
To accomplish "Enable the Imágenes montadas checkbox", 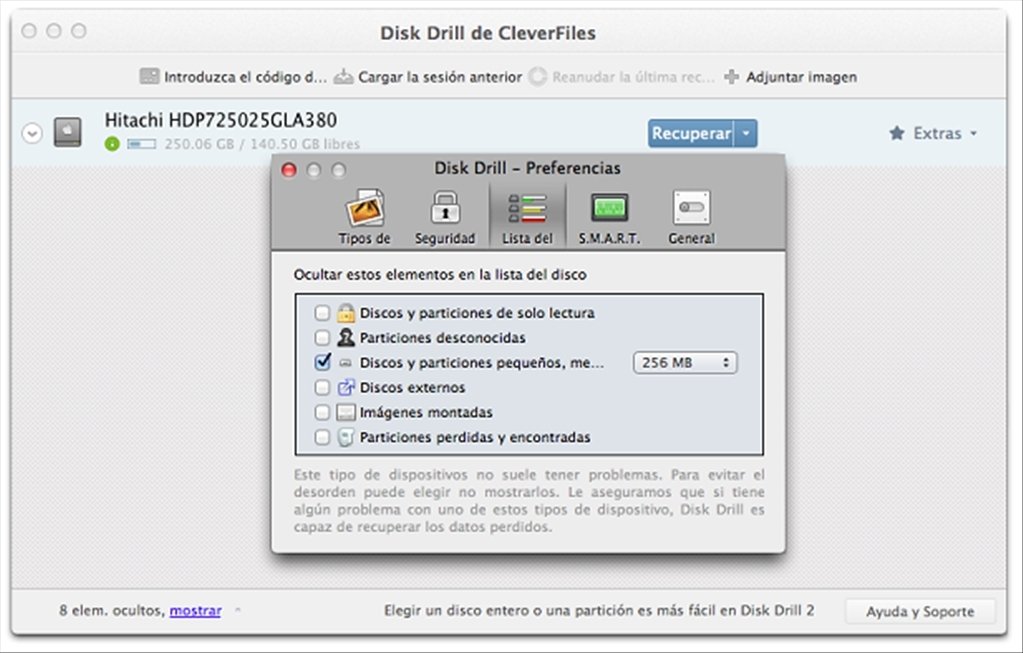I will tap(322, 412).
